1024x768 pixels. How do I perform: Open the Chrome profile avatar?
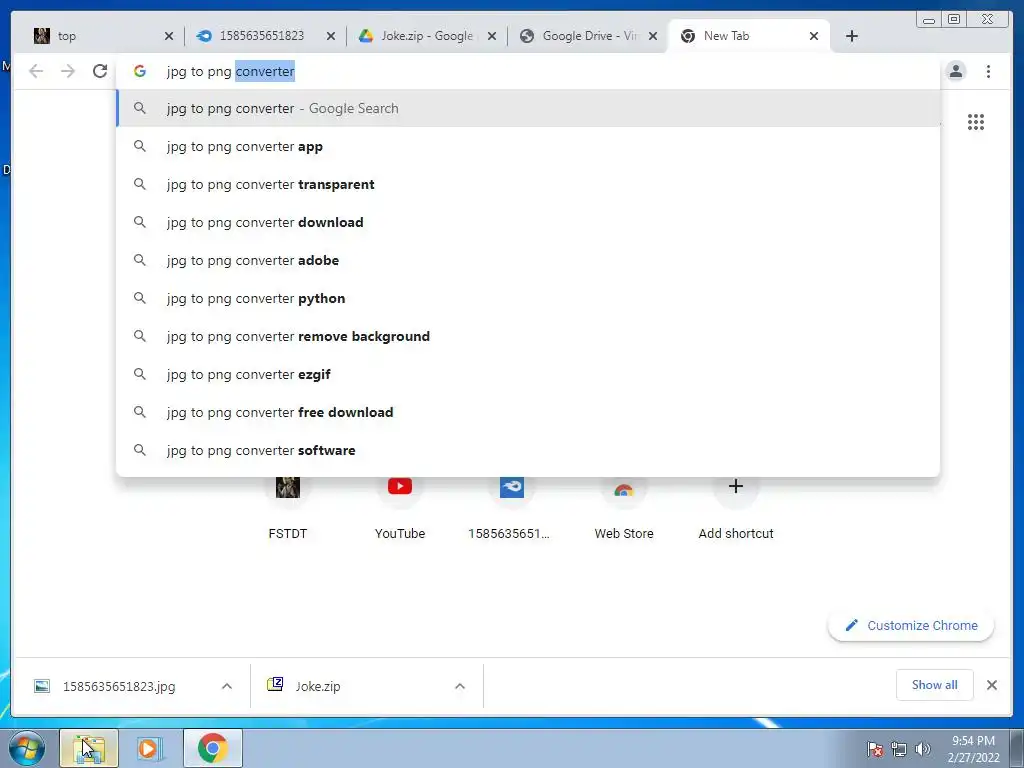pos(955,71)
